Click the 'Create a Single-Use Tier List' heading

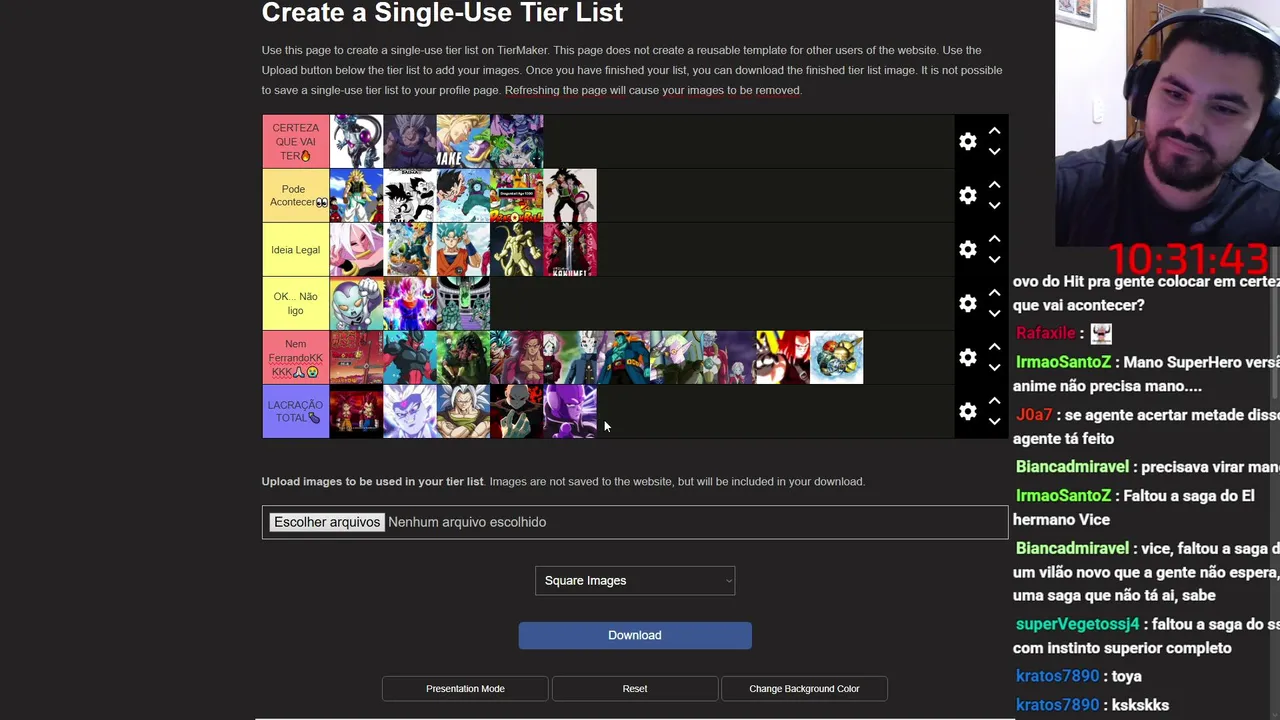[x=442, y=13]
